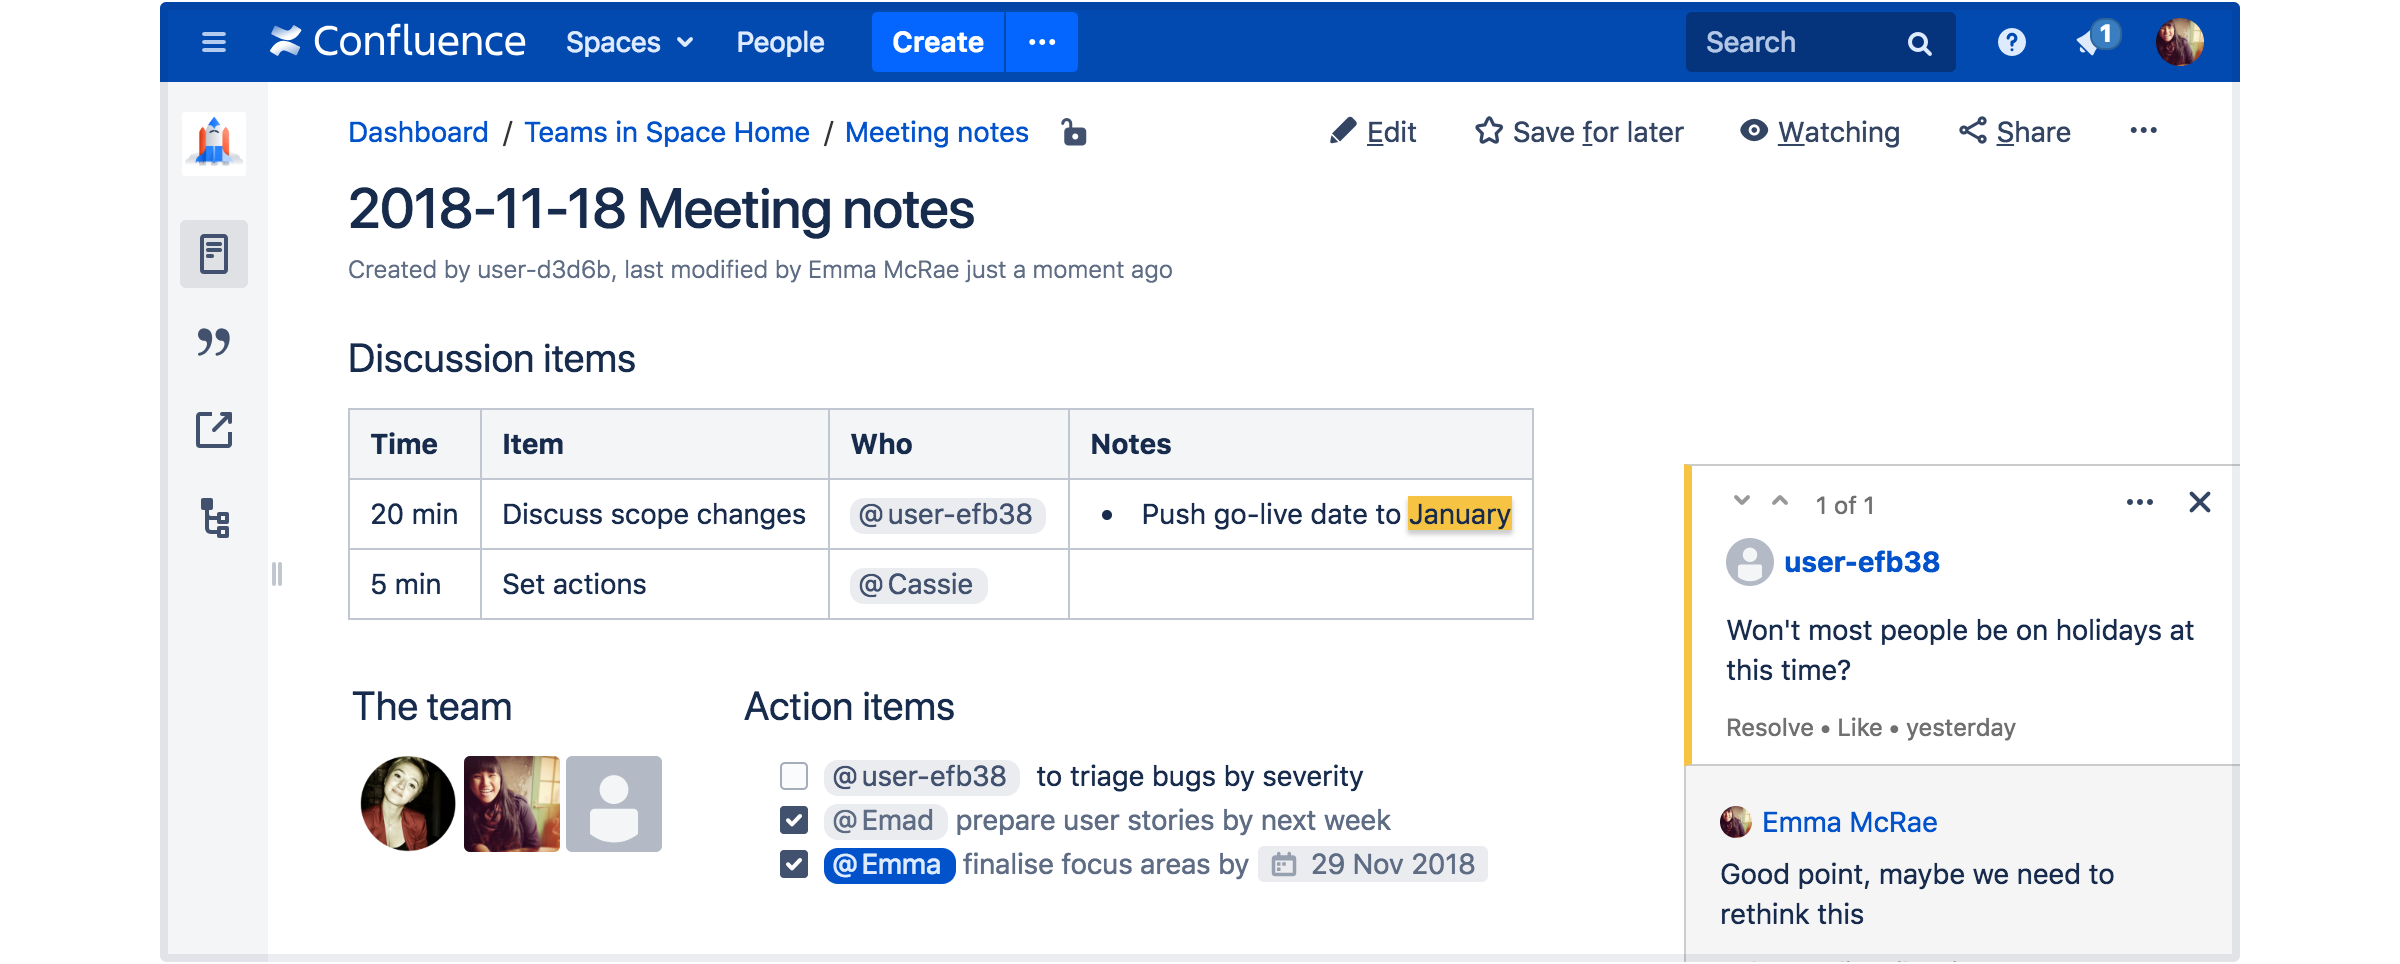
Task: Click grey default team member avatar
Action: [614, 804]
